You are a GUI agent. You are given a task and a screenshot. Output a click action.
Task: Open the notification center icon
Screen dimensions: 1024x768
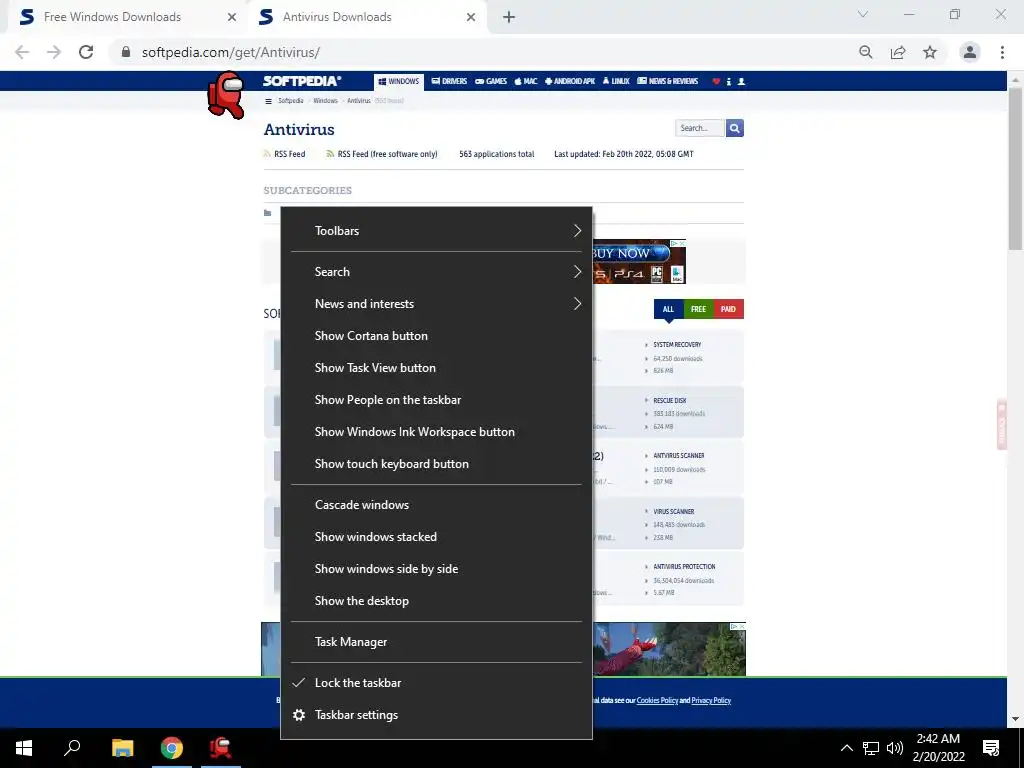click(991, 748)
